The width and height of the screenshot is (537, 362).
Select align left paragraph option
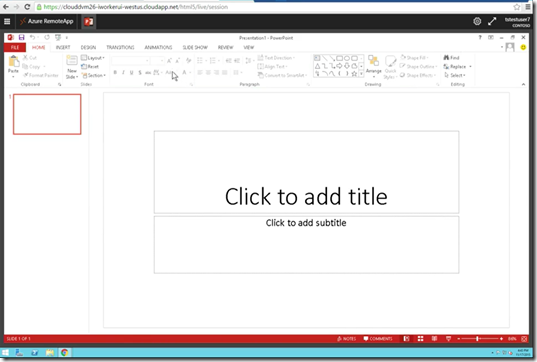click(x=200, y=72)
